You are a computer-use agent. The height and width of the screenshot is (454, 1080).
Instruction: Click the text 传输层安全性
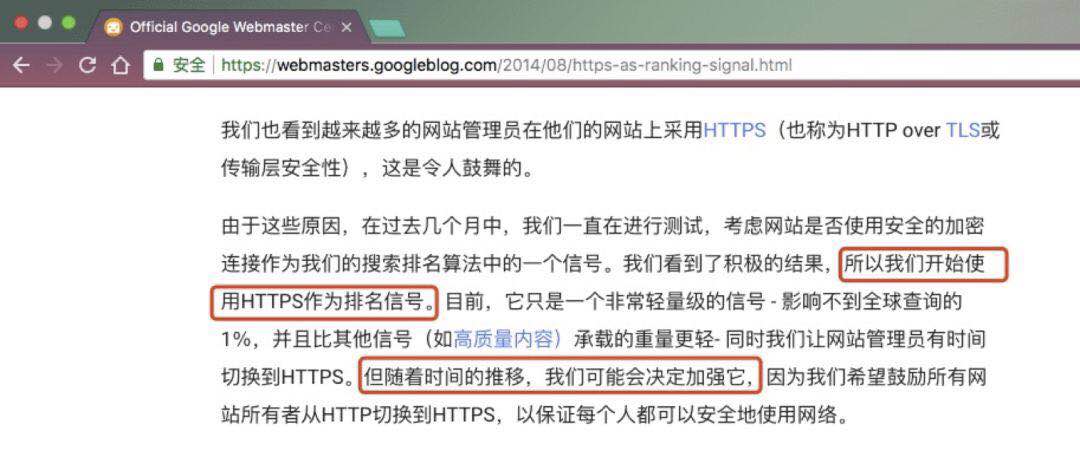pos(281,167)
